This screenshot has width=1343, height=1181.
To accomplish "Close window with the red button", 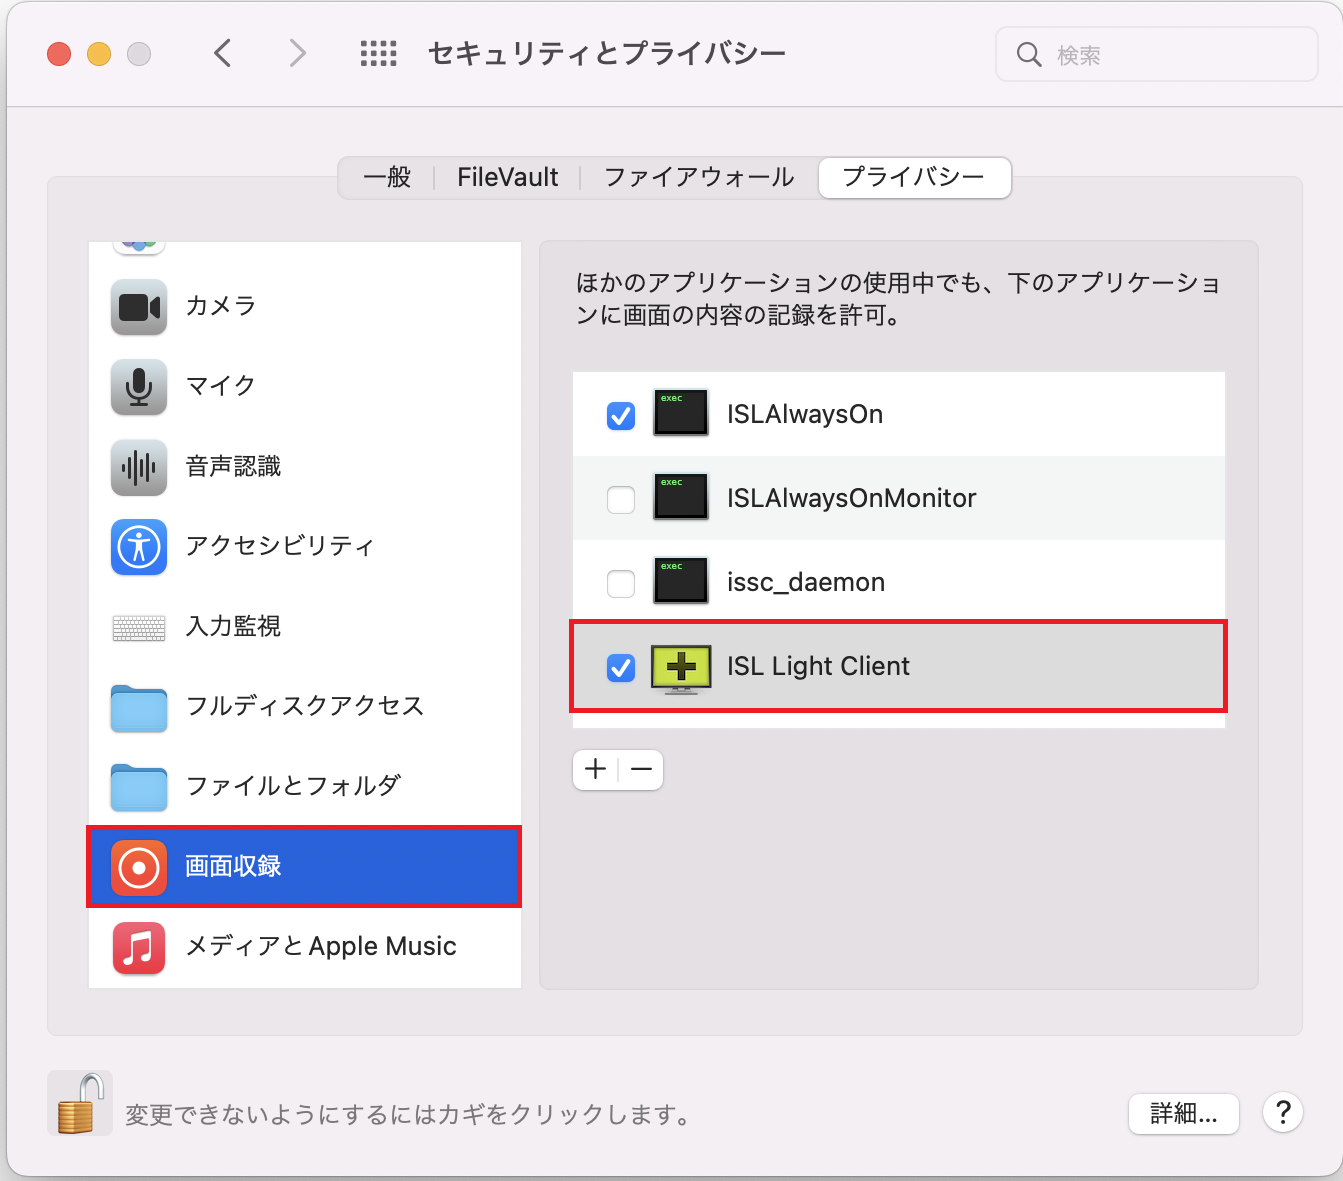I will point(59,54).
